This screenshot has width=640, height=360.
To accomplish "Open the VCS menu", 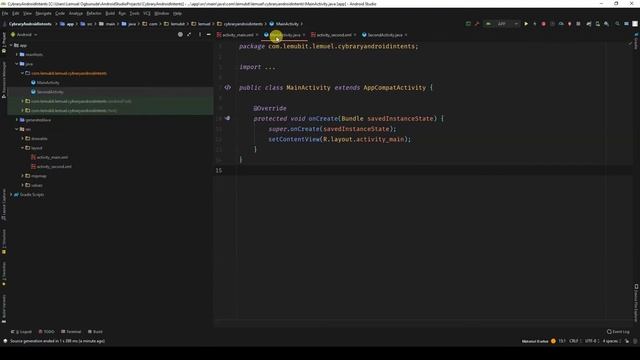I will [x=147, y=13].
